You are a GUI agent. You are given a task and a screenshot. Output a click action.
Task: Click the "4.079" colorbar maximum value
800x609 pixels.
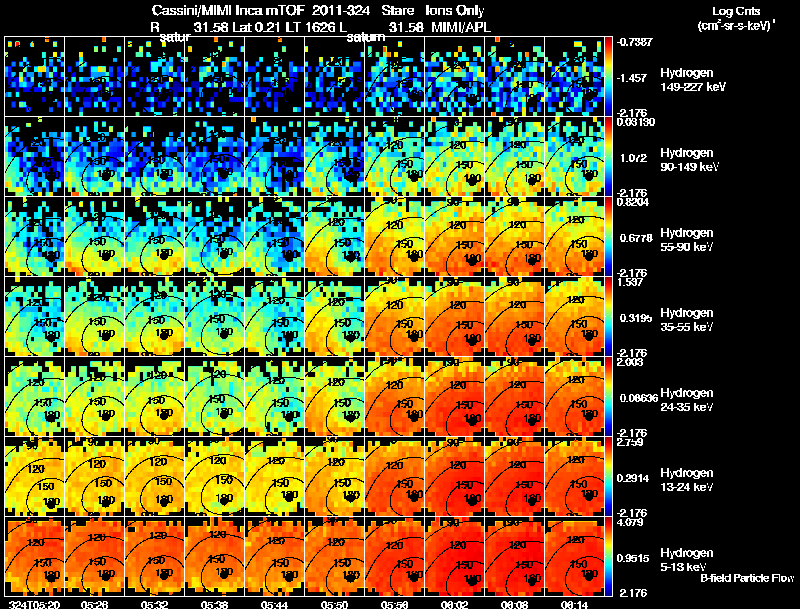coord(630,522)
